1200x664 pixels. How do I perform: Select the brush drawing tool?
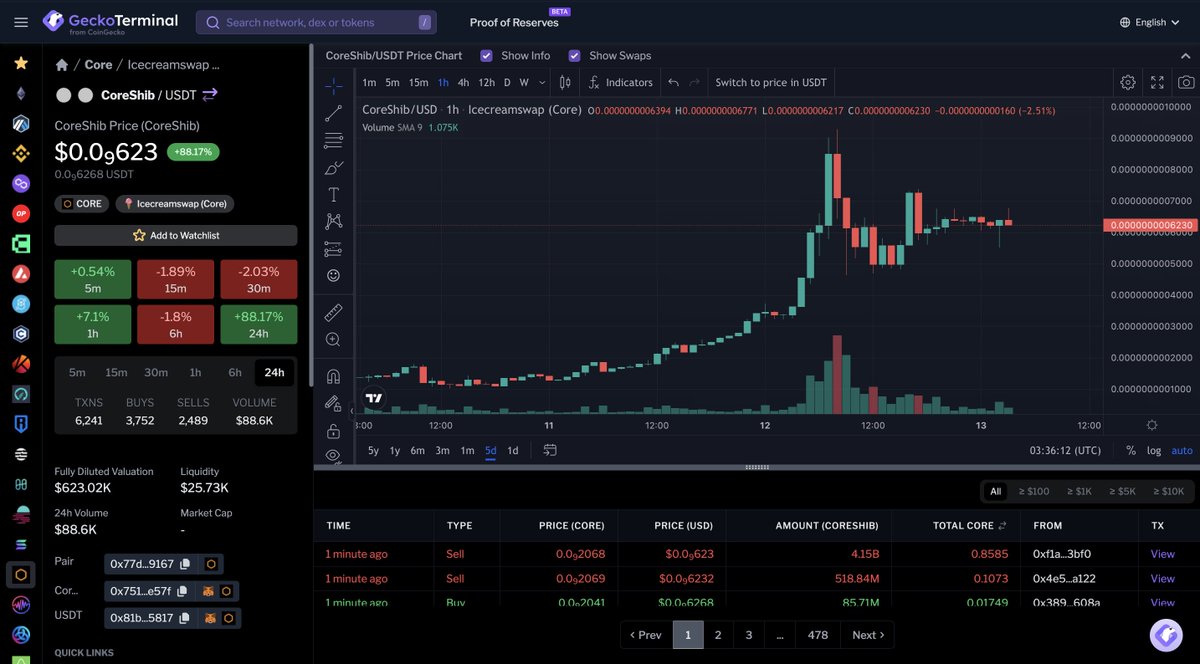pyautogui.click(x=333, y=167)
